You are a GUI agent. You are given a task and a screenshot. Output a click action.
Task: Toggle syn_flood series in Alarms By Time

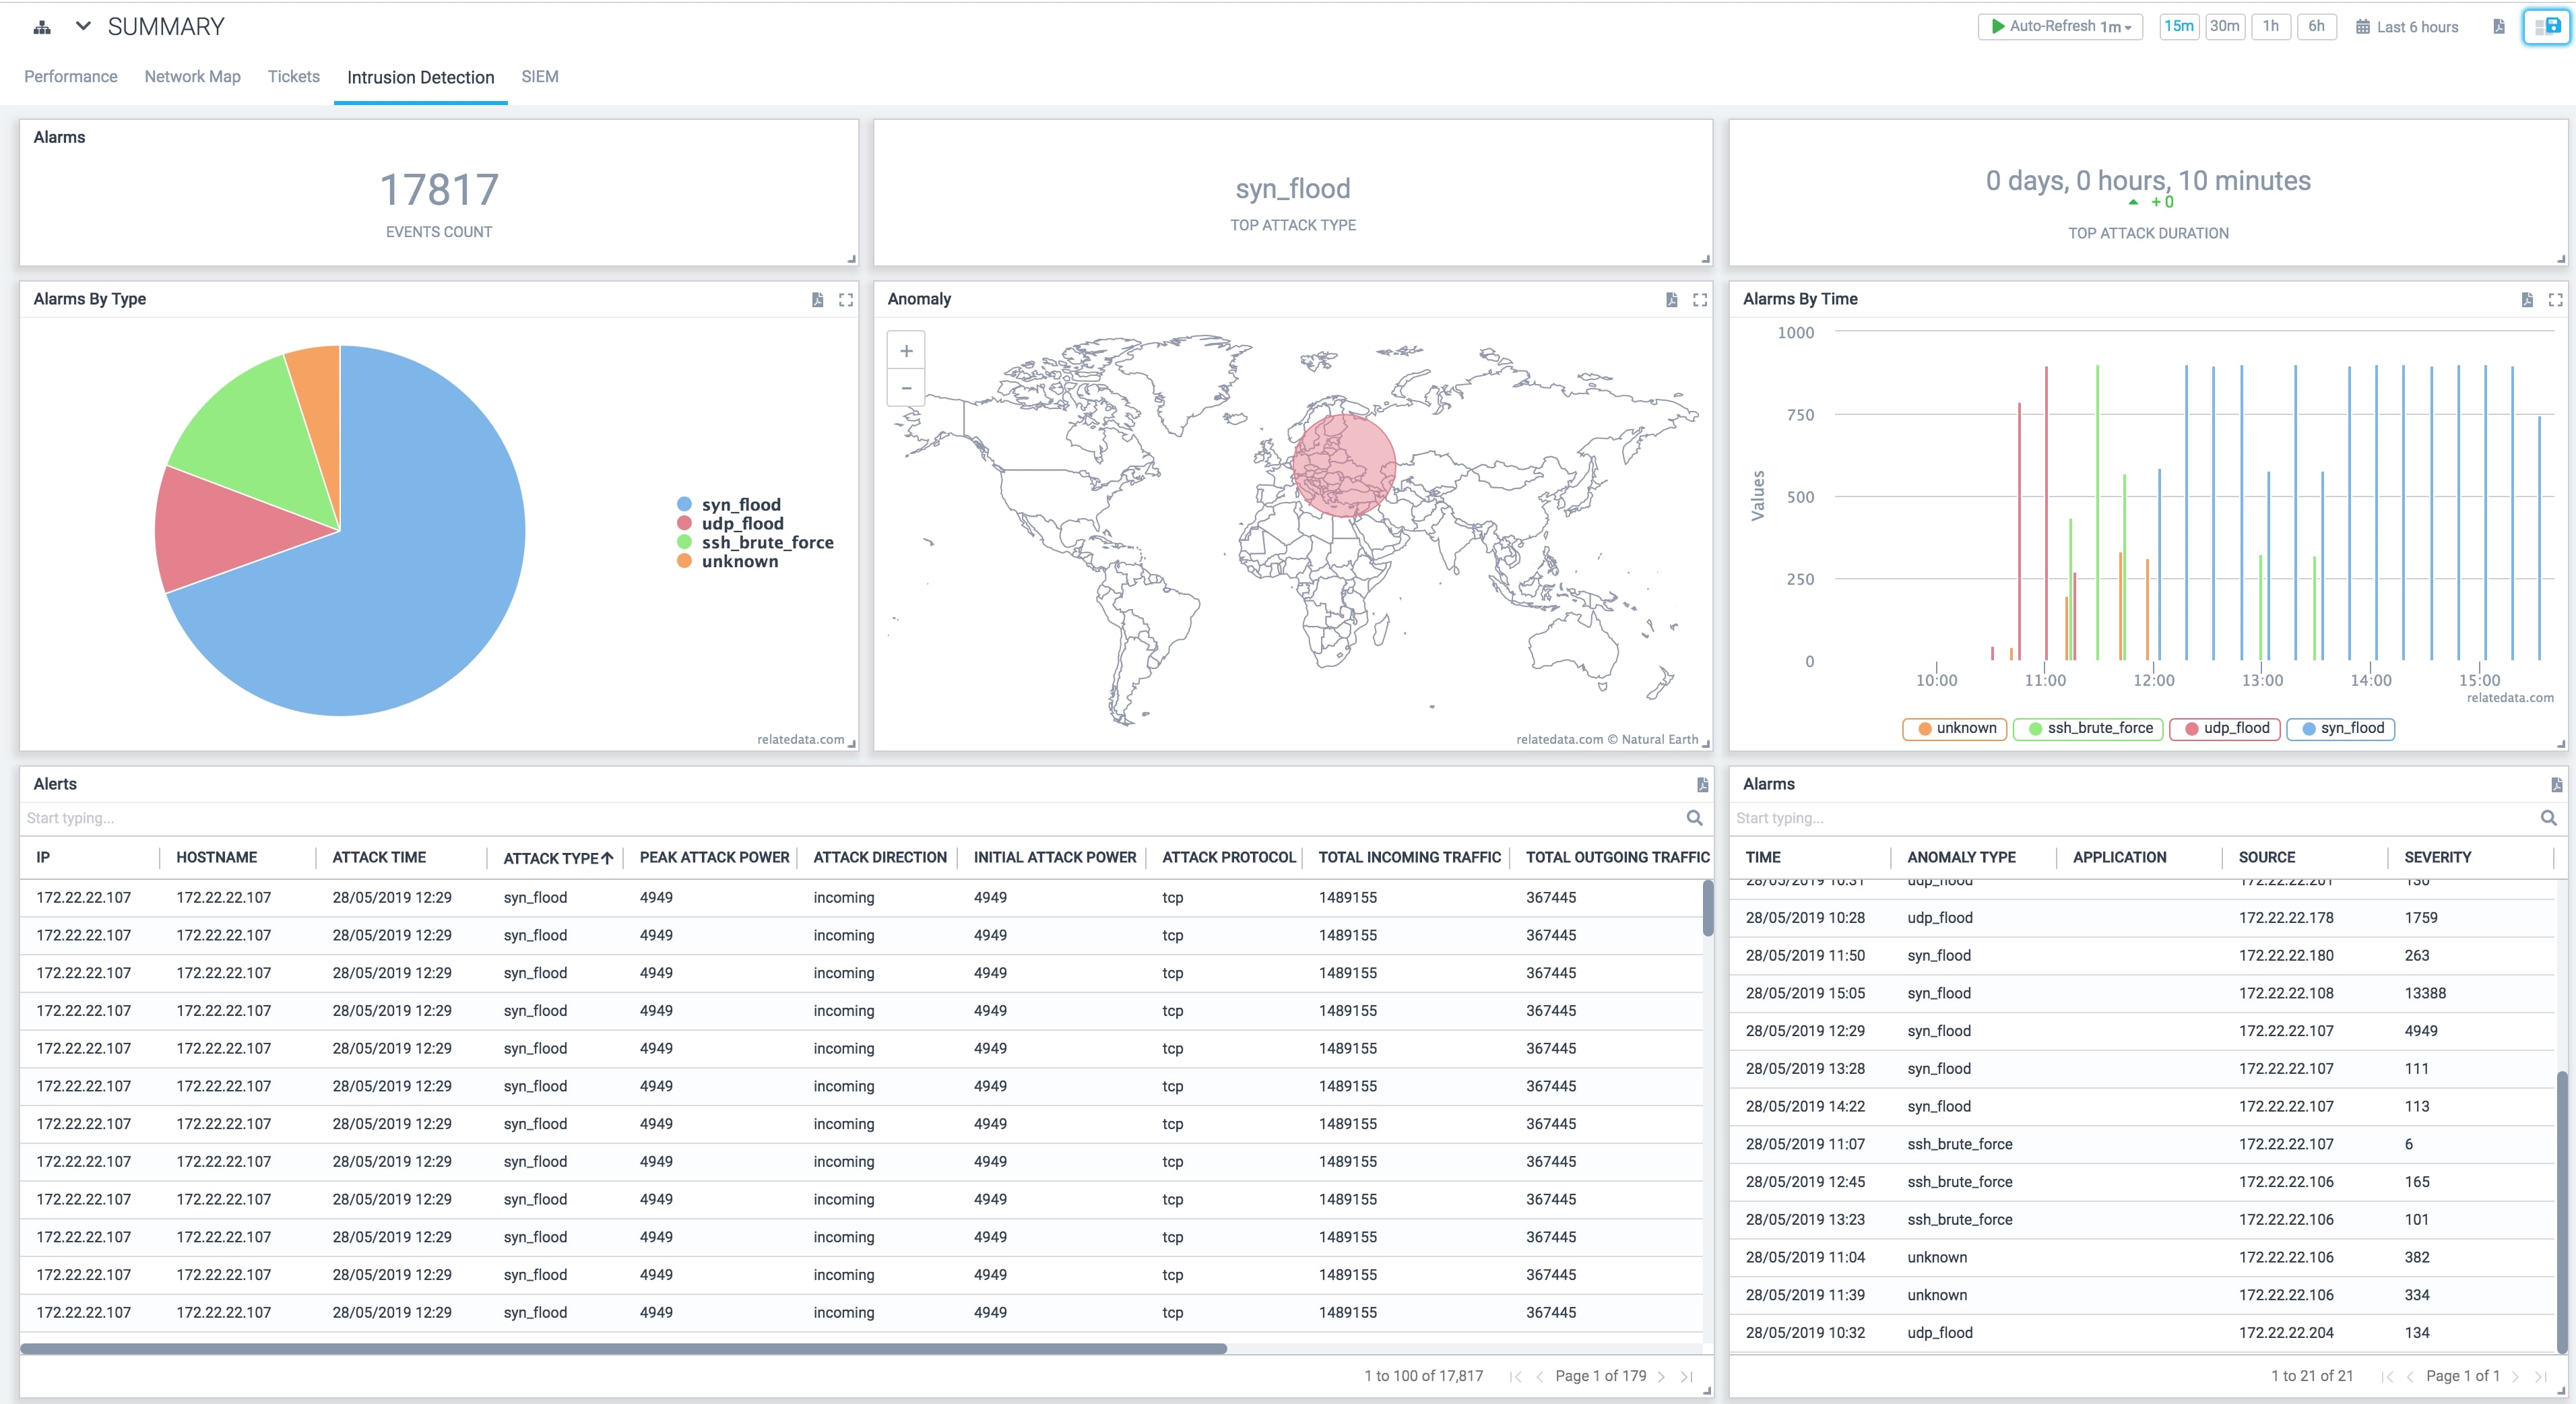[2340, 728]
